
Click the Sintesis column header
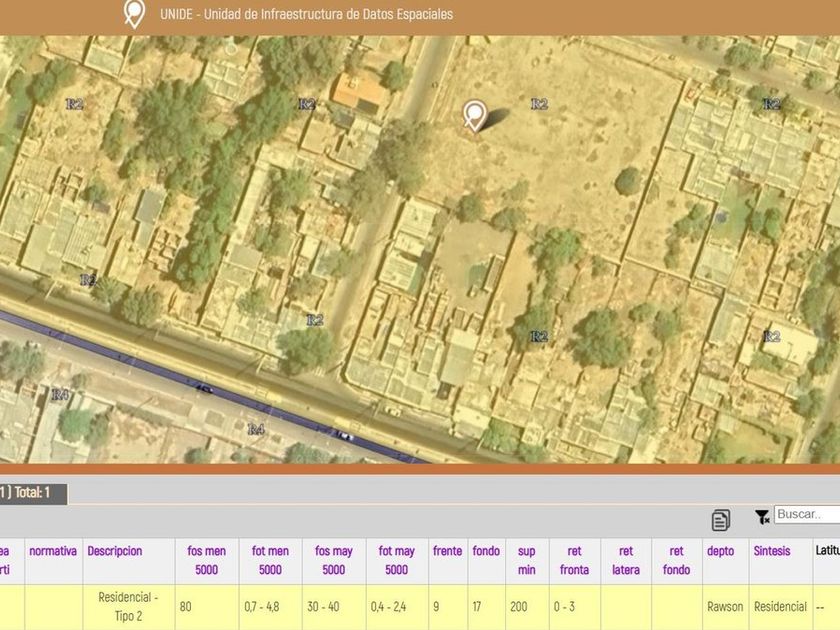[x=771, y=551]
